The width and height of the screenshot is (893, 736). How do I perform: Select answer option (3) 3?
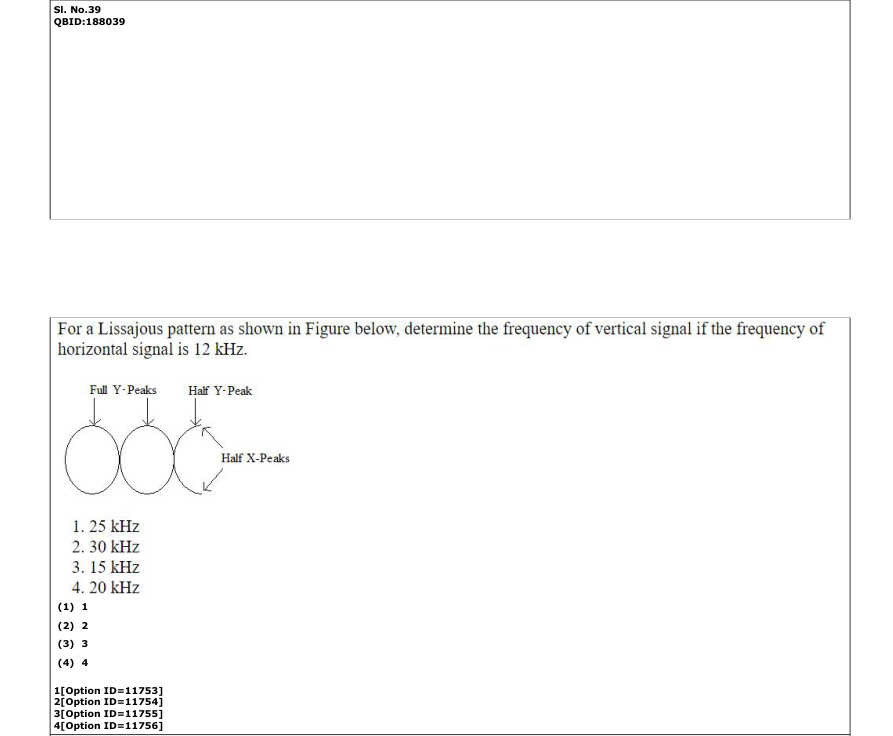coord(73,644)
